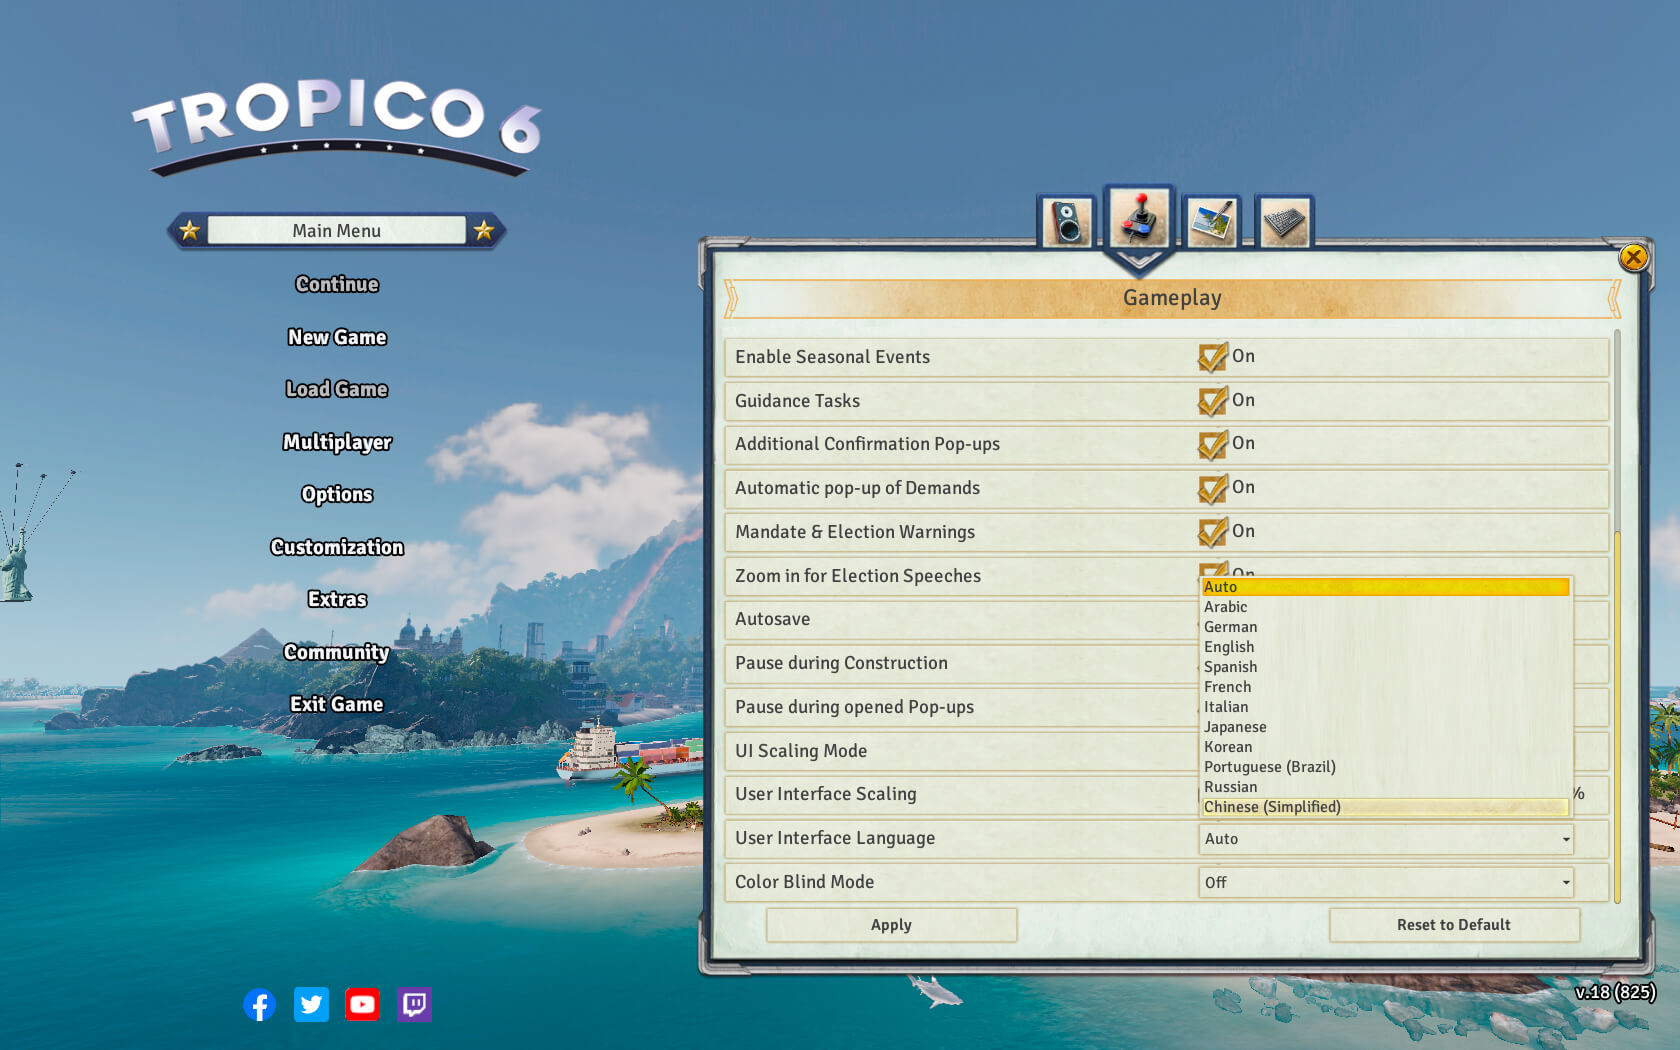Open Load Game from main menu

click(x=337, y=389)
